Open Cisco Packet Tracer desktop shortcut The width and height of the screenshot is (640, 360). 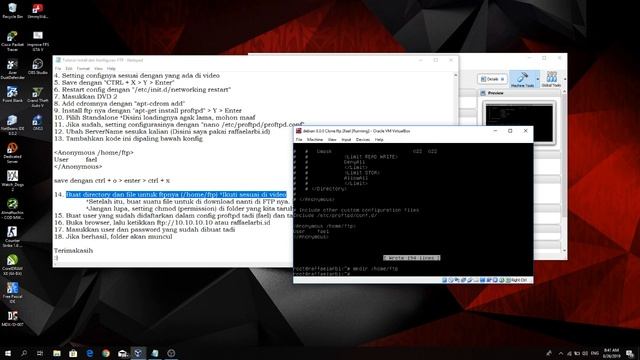tap(12, 41)
